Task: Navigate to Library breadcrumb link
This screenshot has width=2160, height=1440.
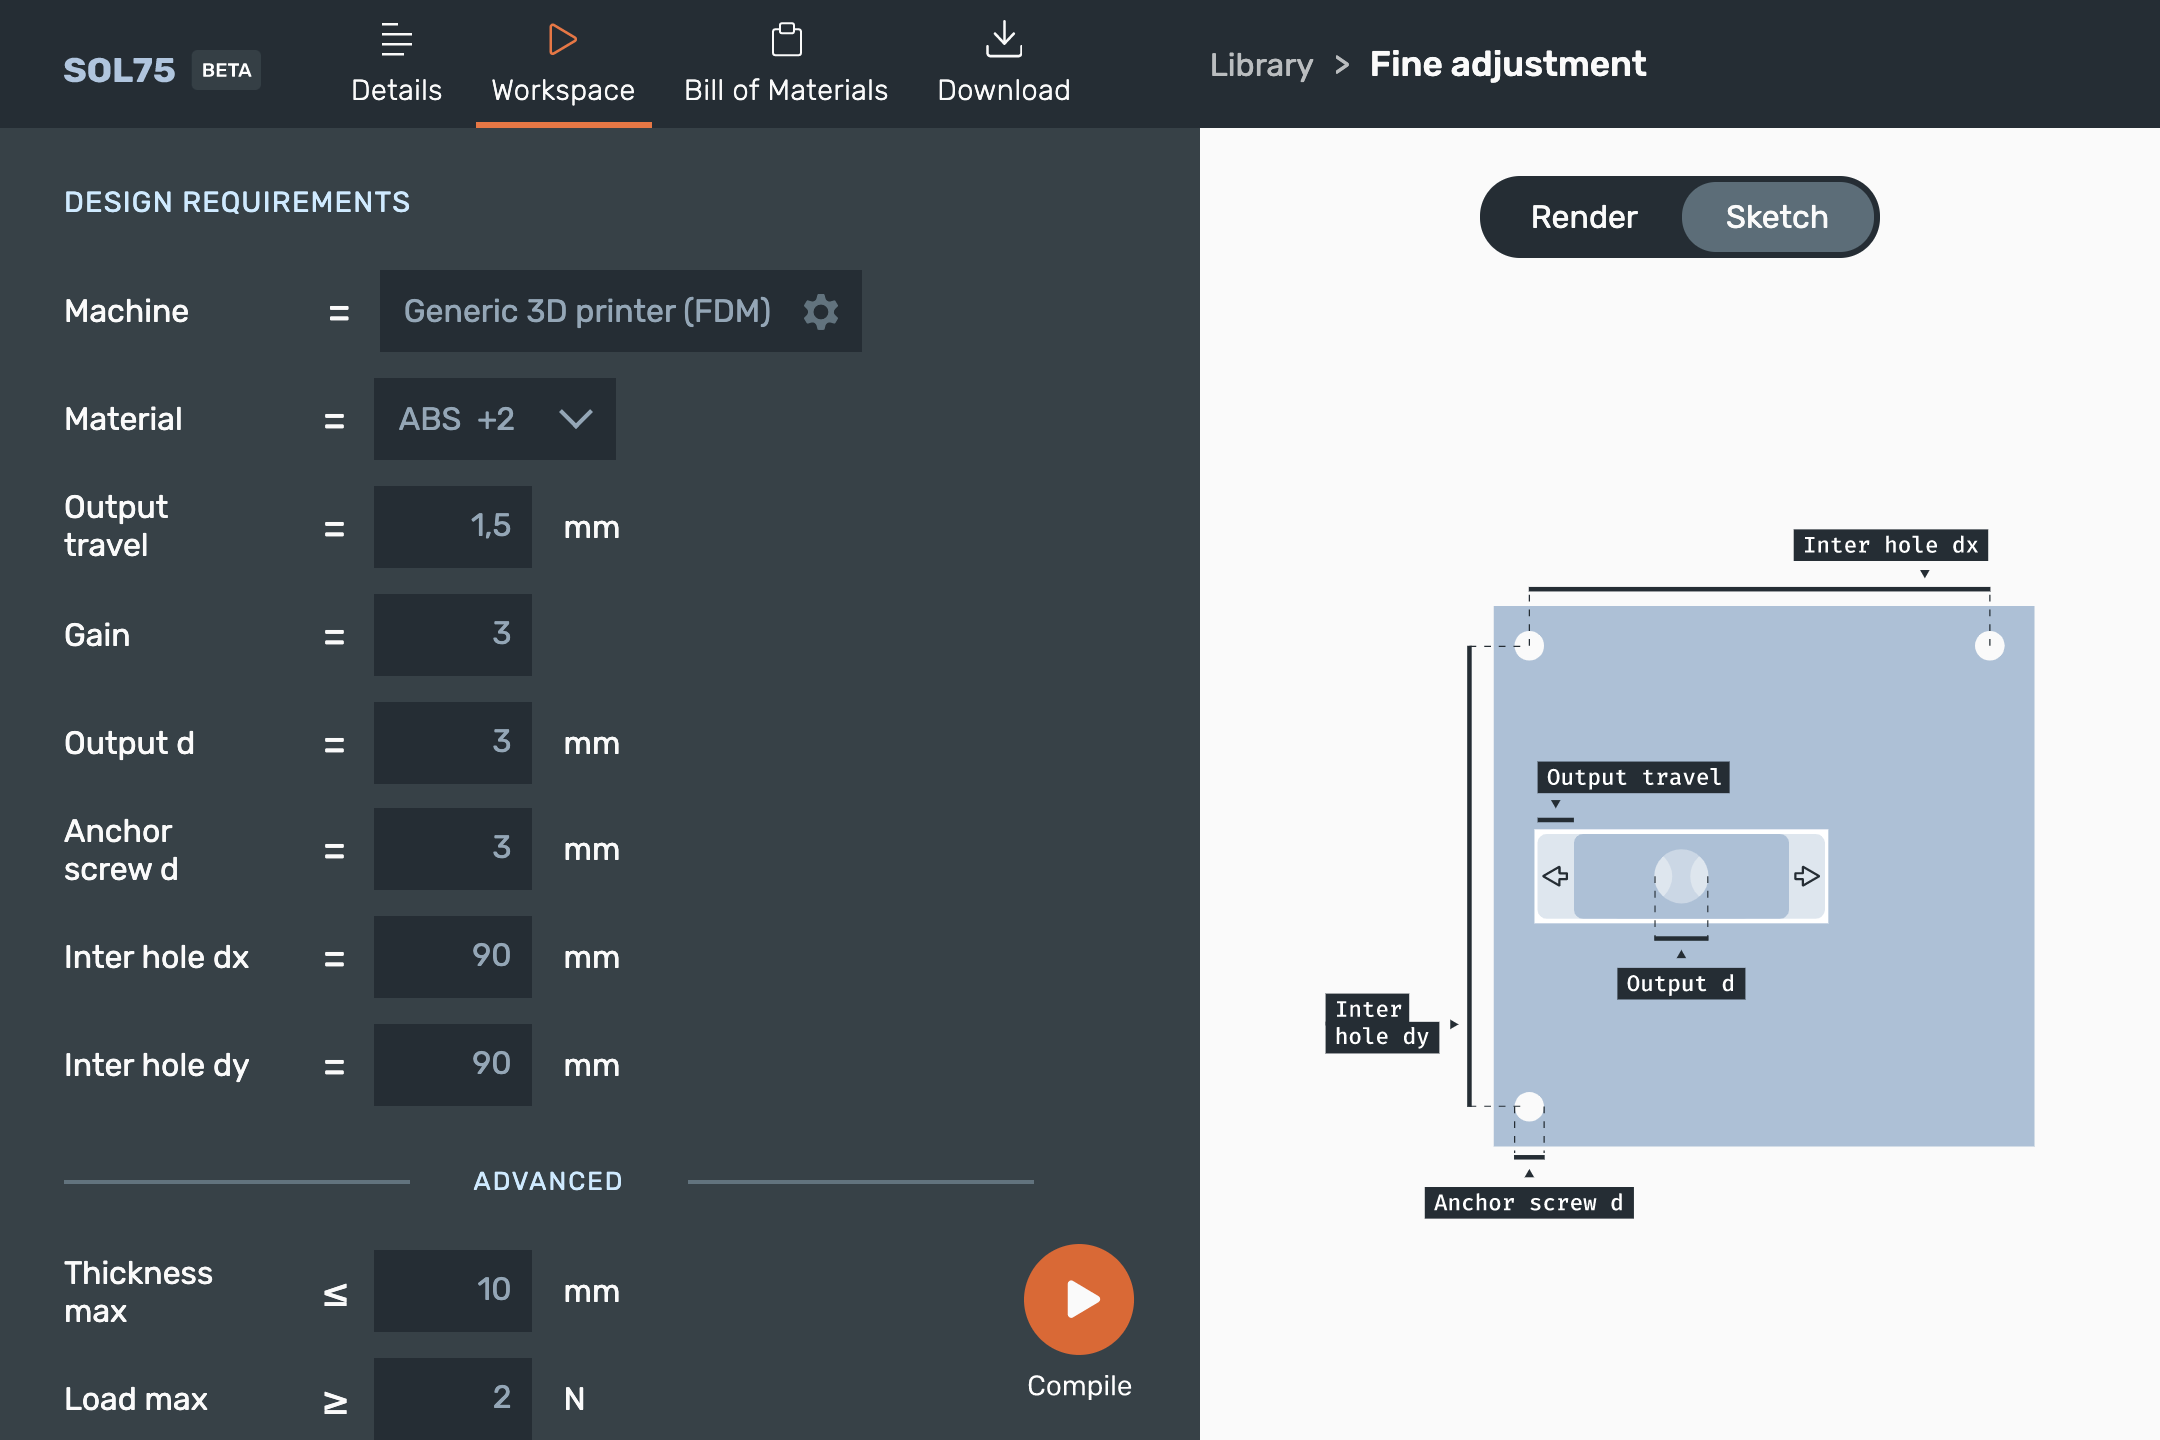Action: coord(1261,65)
